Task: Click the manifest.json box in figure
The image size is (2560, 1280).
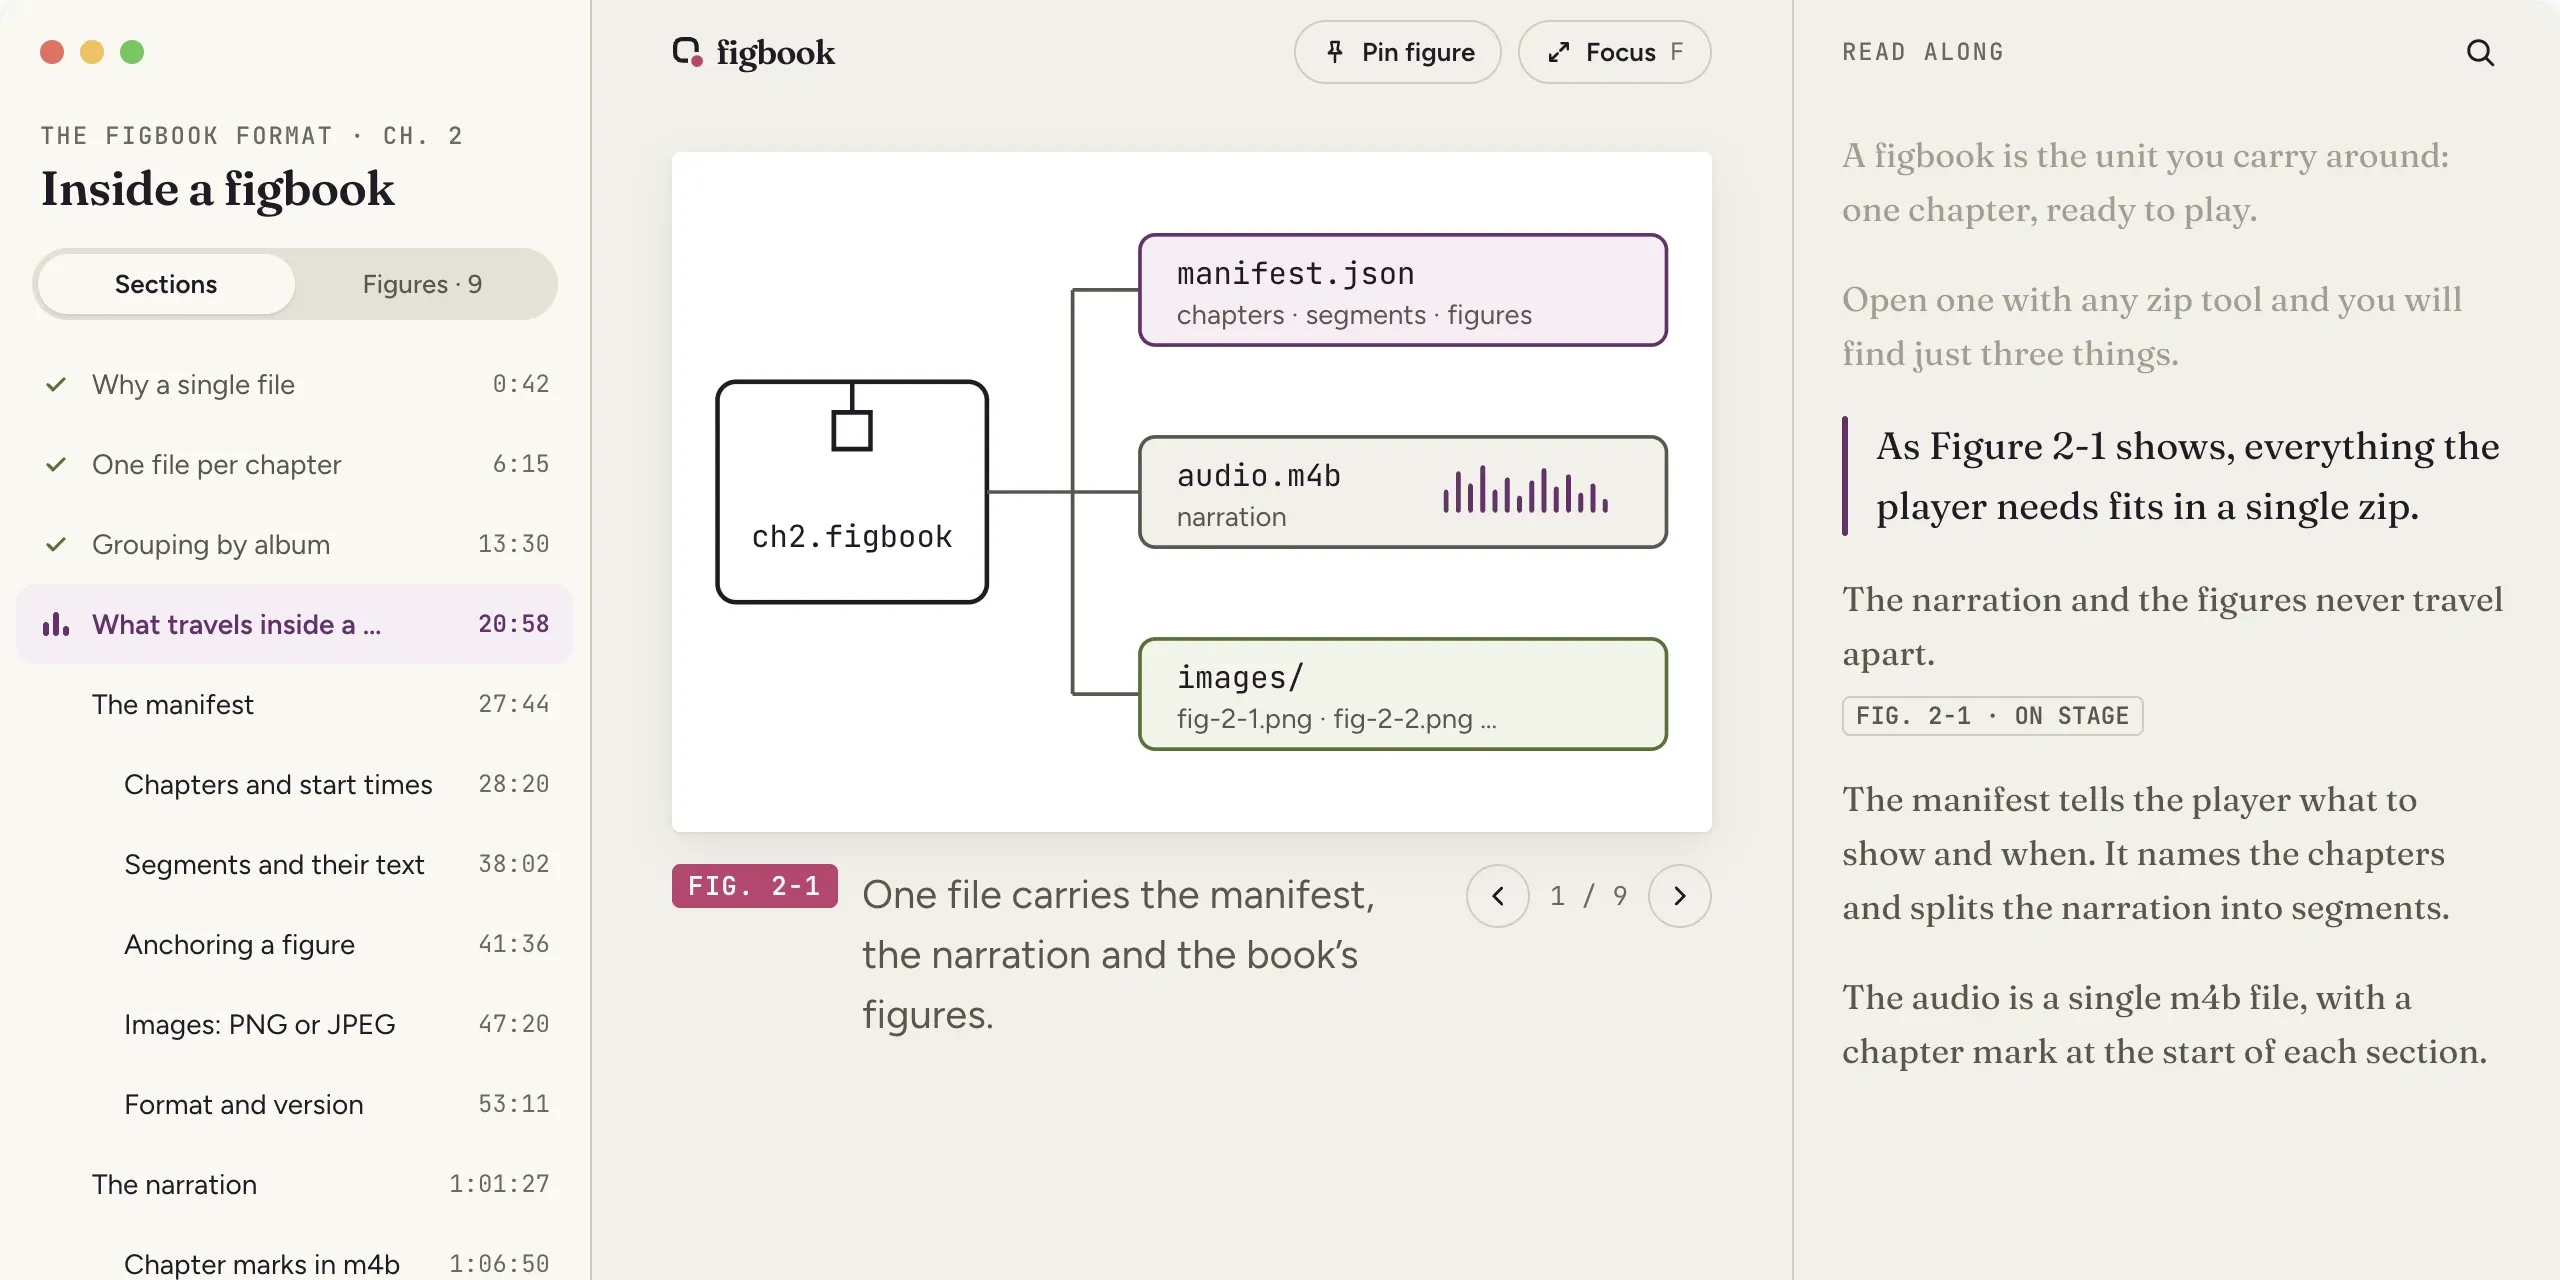Action: coord(1402,290)
